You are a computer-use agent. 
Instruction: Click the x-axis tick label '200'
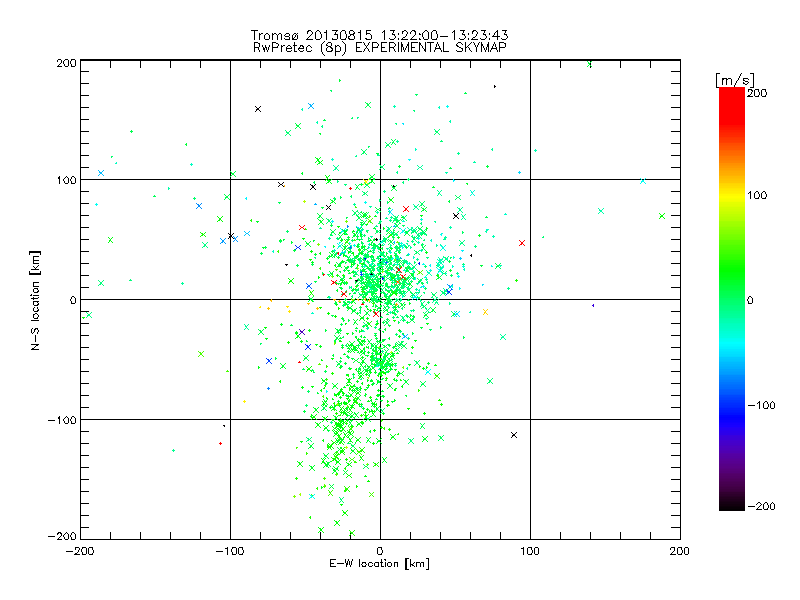pyautogui.click(x=680, y=551)
